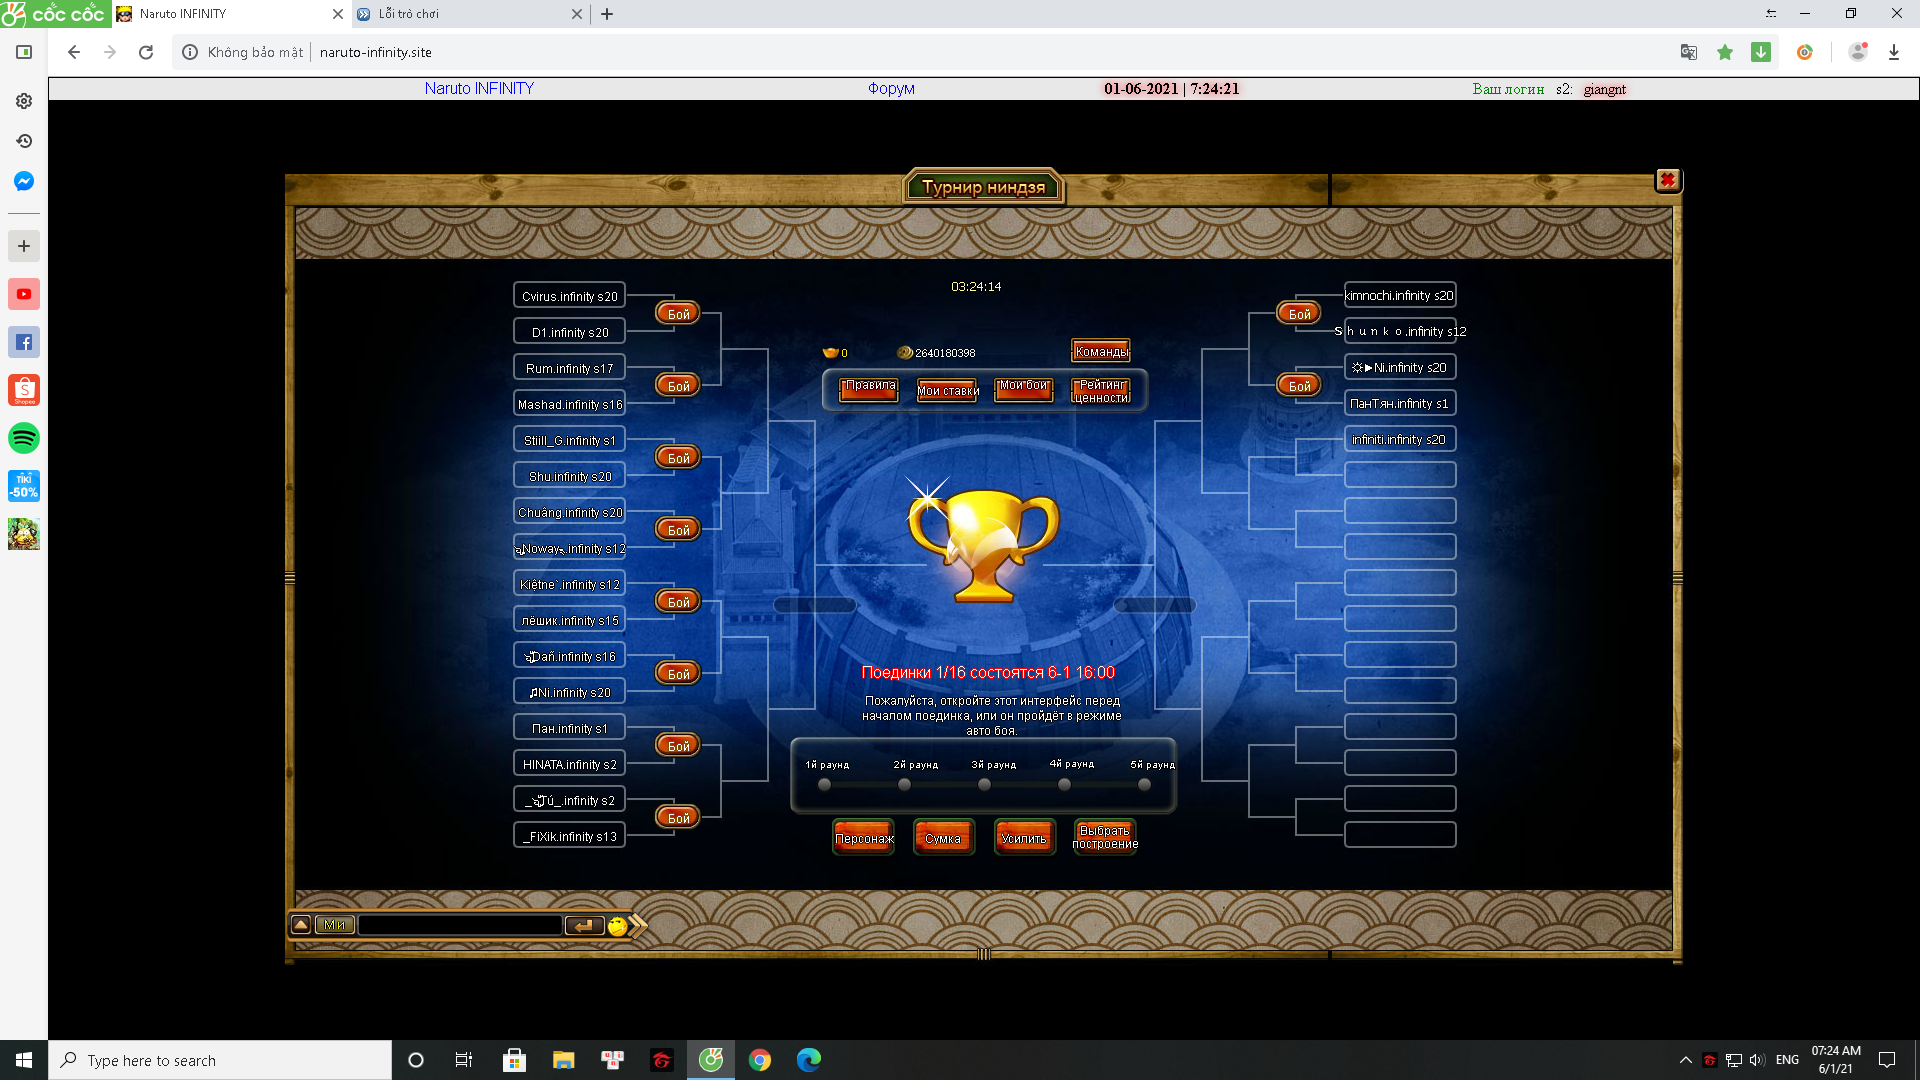This screenshot has width=1920, height=1080.
Task: Click into the chat text field
Action: click(x=460, y=925)
